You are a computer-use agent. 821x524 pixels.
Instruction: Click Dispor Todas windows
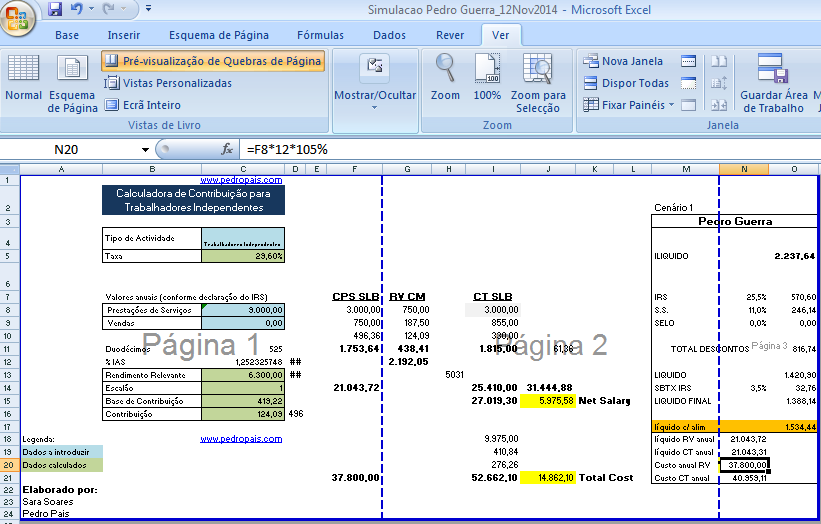626,83
